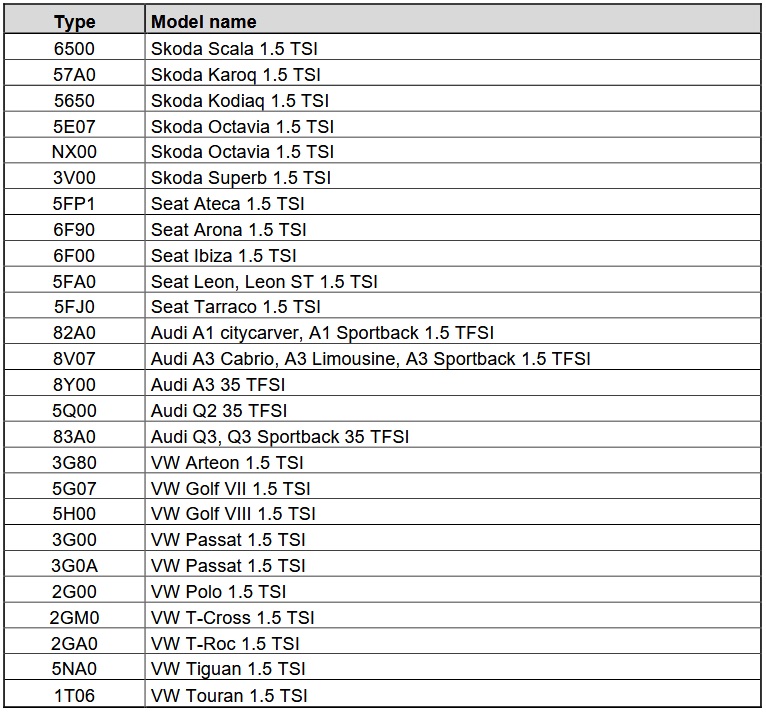Select the 6500 type cell
766x712 pixels.
74,48
